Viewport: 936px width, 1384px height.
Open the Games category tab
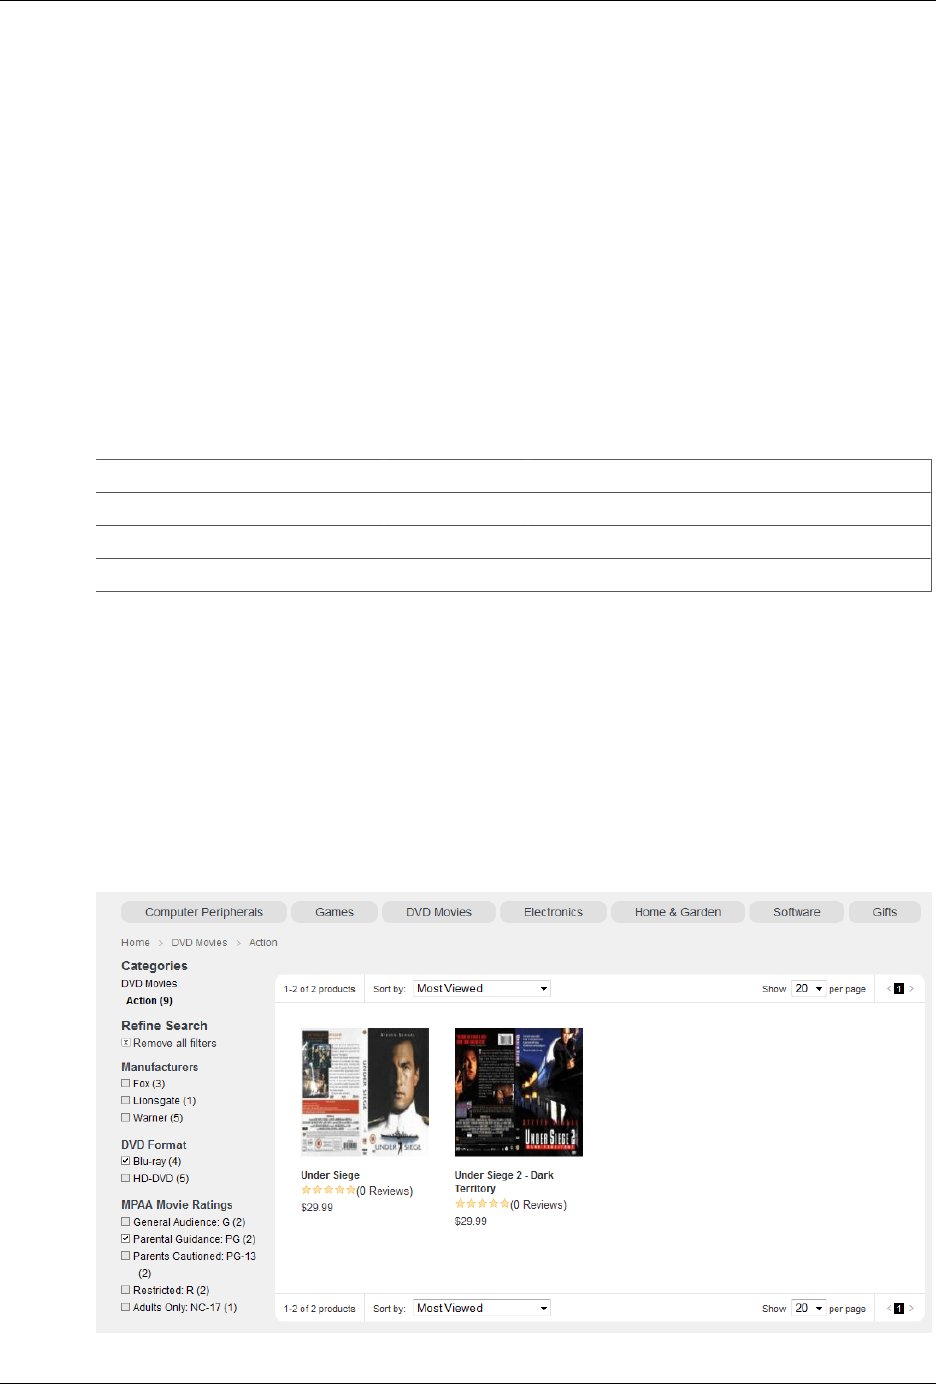pyautogui.click(x=334, y=912)
